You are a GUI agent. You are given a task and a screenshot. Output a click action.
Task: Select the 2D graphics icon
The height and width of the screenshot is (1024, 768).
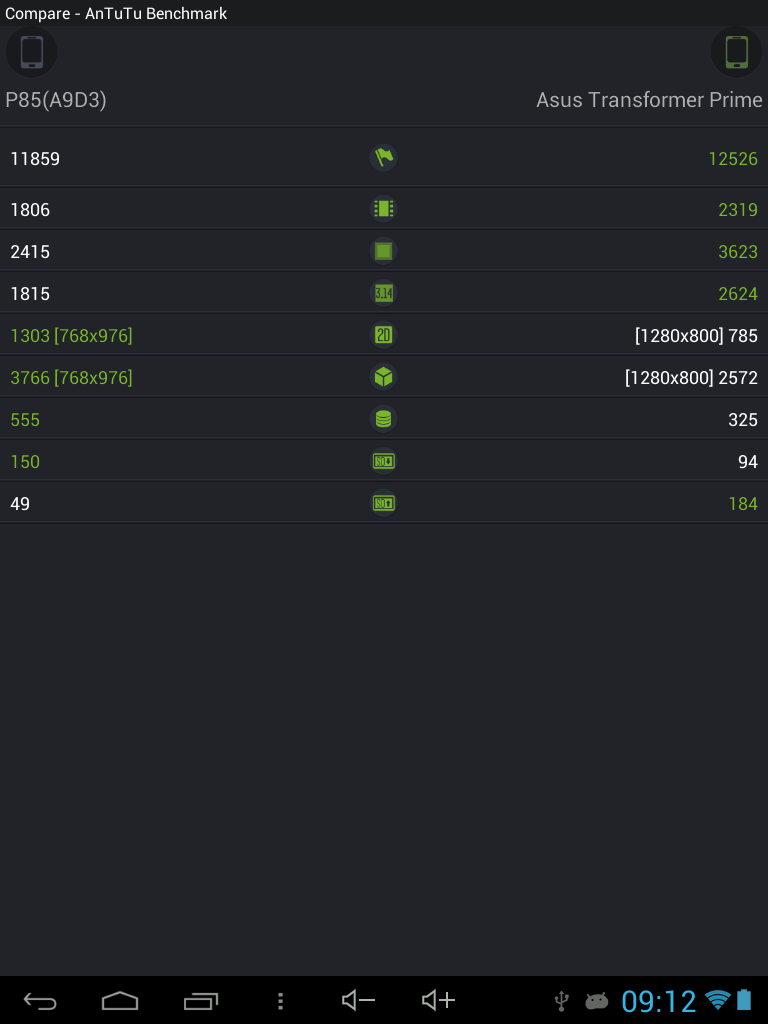point(383,335)
